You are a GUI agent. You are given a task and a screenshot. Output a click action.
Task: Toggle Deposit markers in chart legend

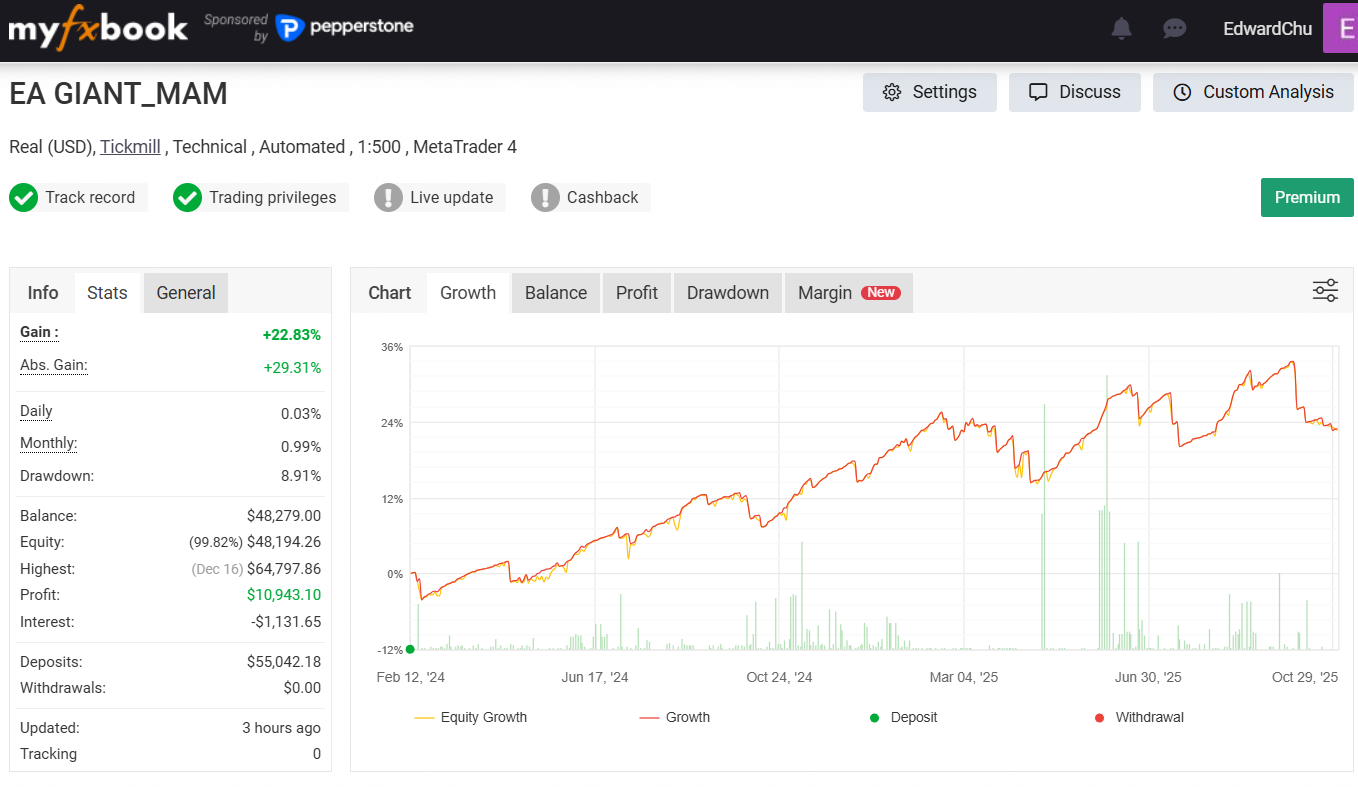click(903, 717)
